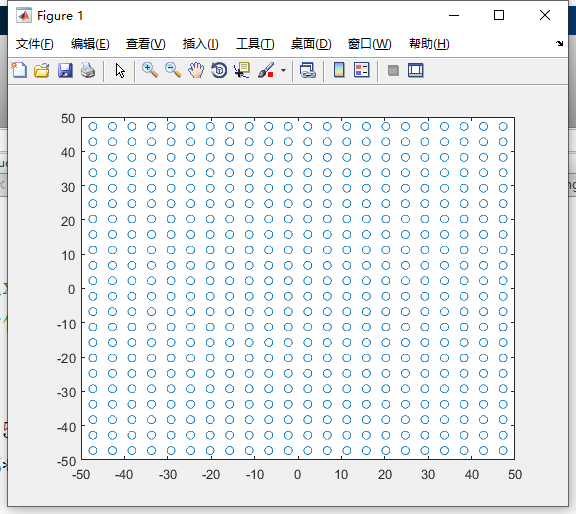
Task: Open the 桌面(D) menu
Action: click(x=311, y=44)
